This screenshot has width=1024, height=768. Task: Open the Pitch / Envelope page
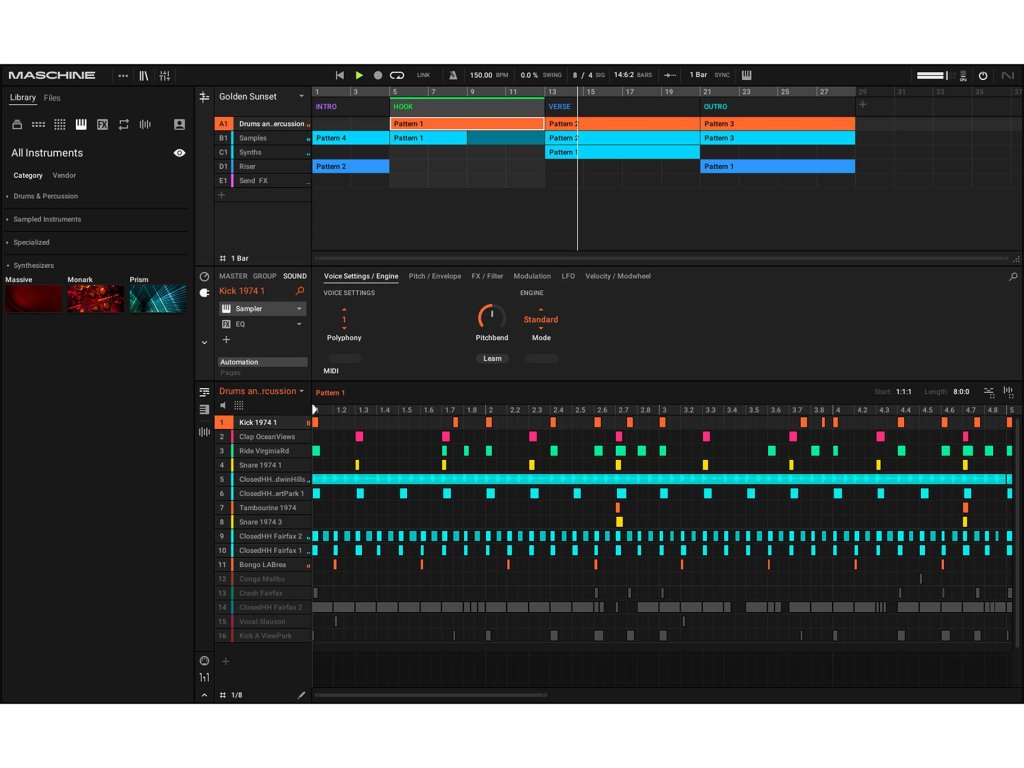tap(435, 276)
